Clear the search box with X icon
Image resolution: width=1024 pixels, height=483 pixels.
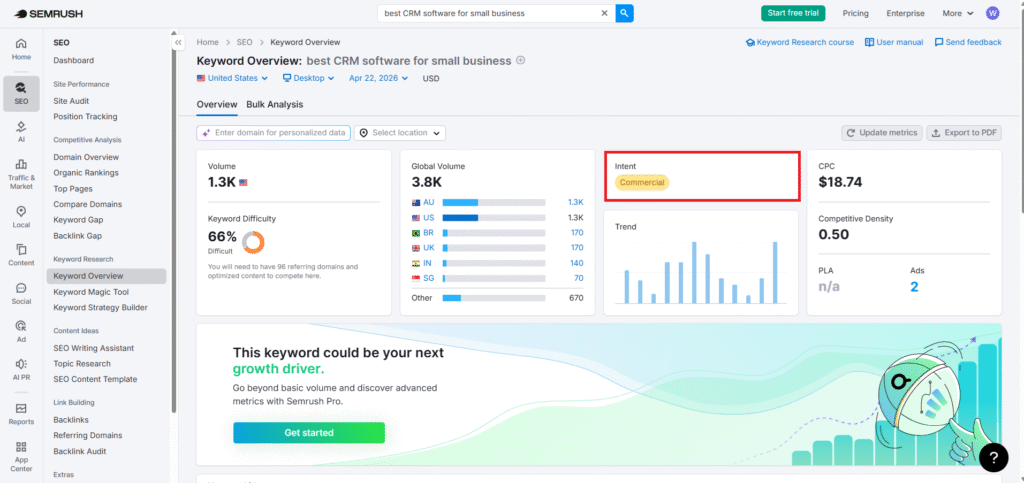[603, 14]
